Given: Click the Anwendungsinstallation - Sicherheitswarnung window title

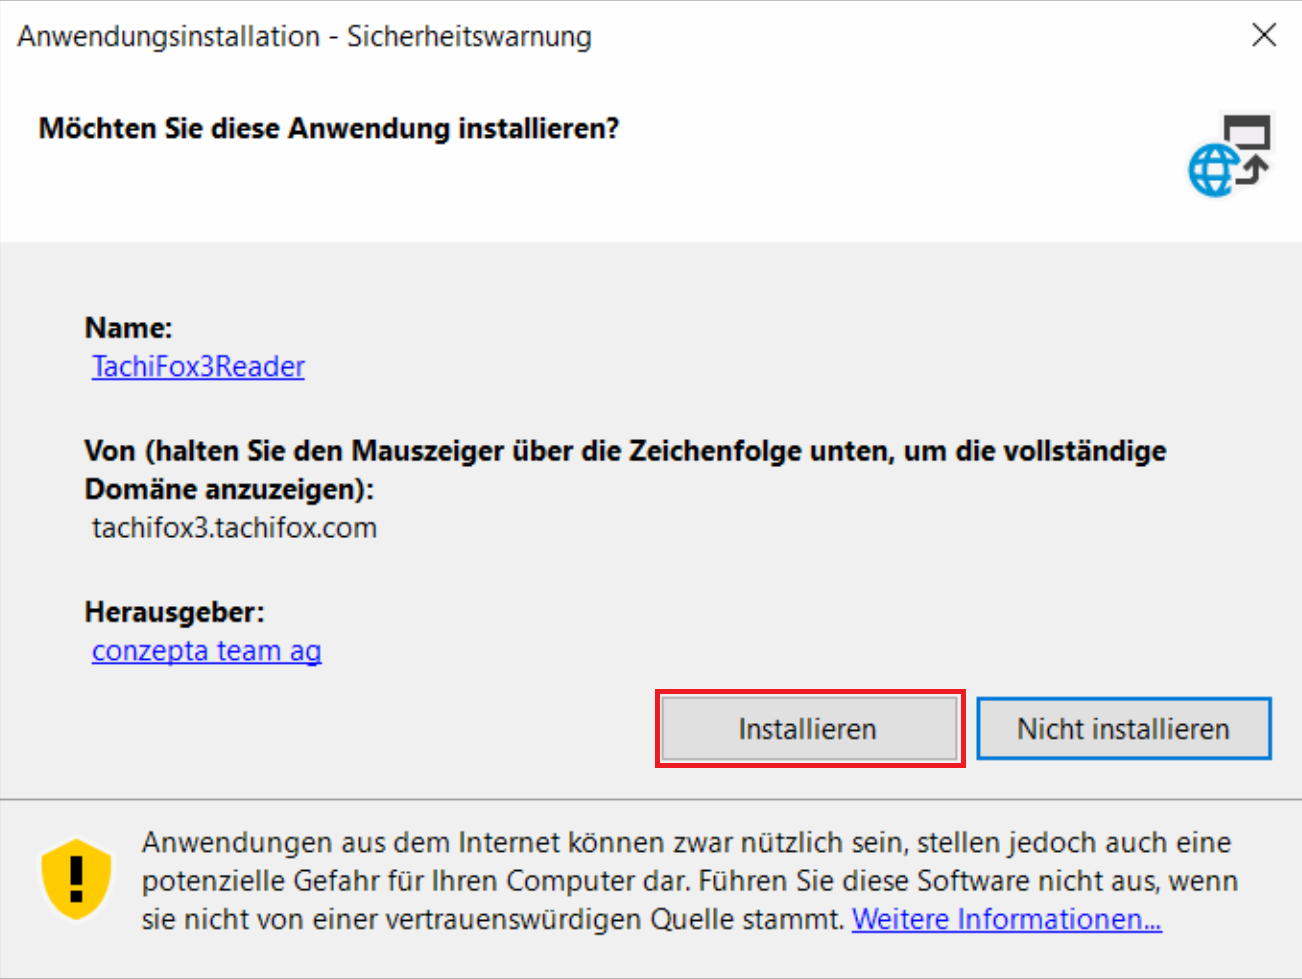Looking at the screenshot, I should tap(304, 37).
